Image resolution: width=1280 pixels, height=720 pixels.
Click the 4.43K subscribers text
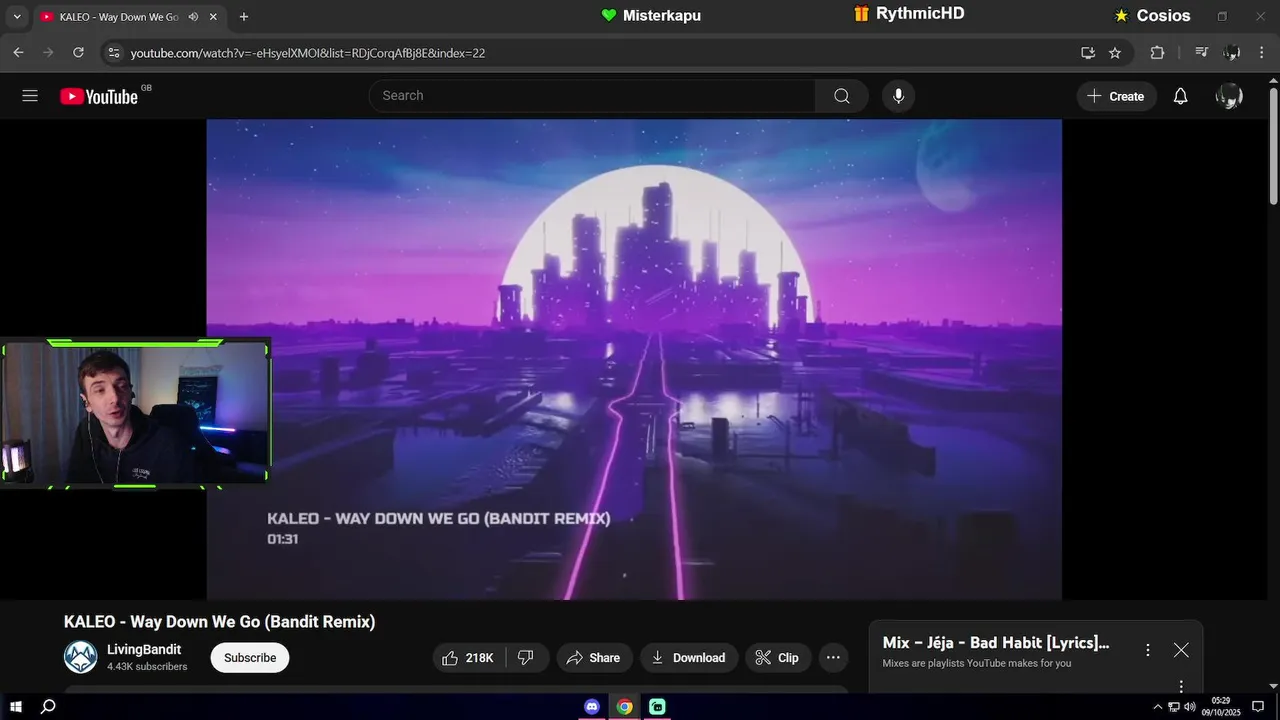(x=147, y=667)
